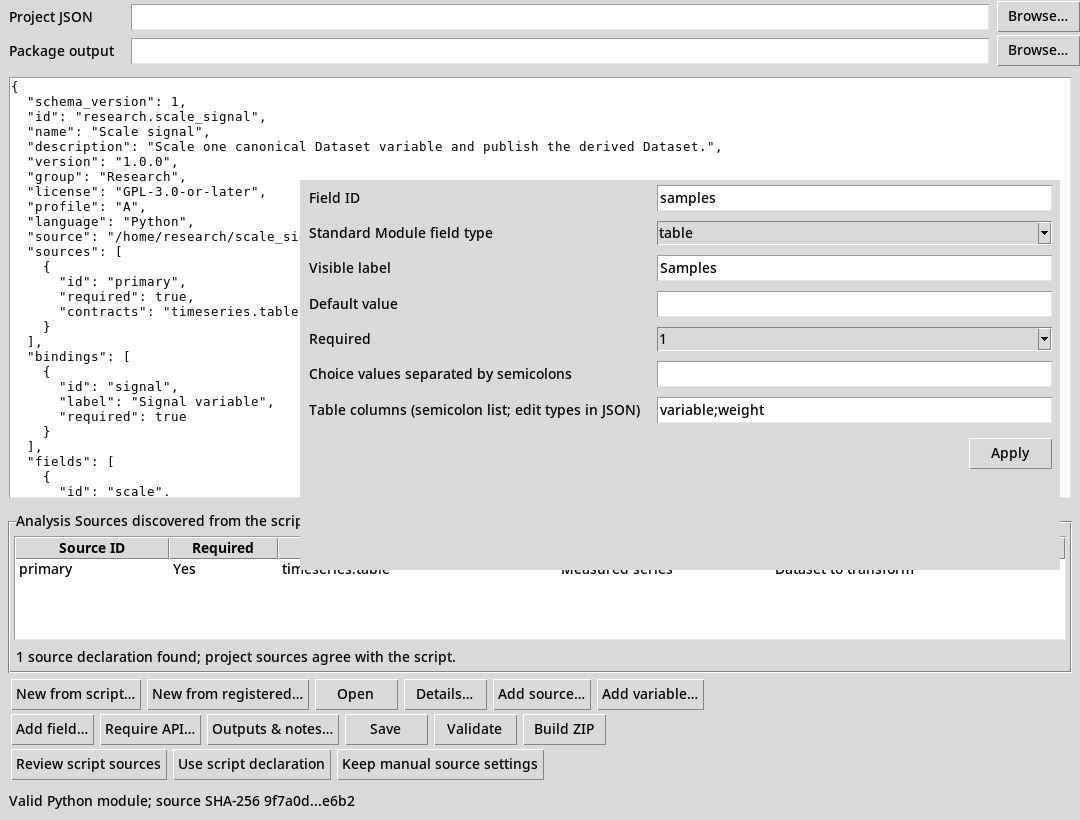Click the Table columns field with variable;weight
The image size is (1080, 820).
[x=854, y=410]
